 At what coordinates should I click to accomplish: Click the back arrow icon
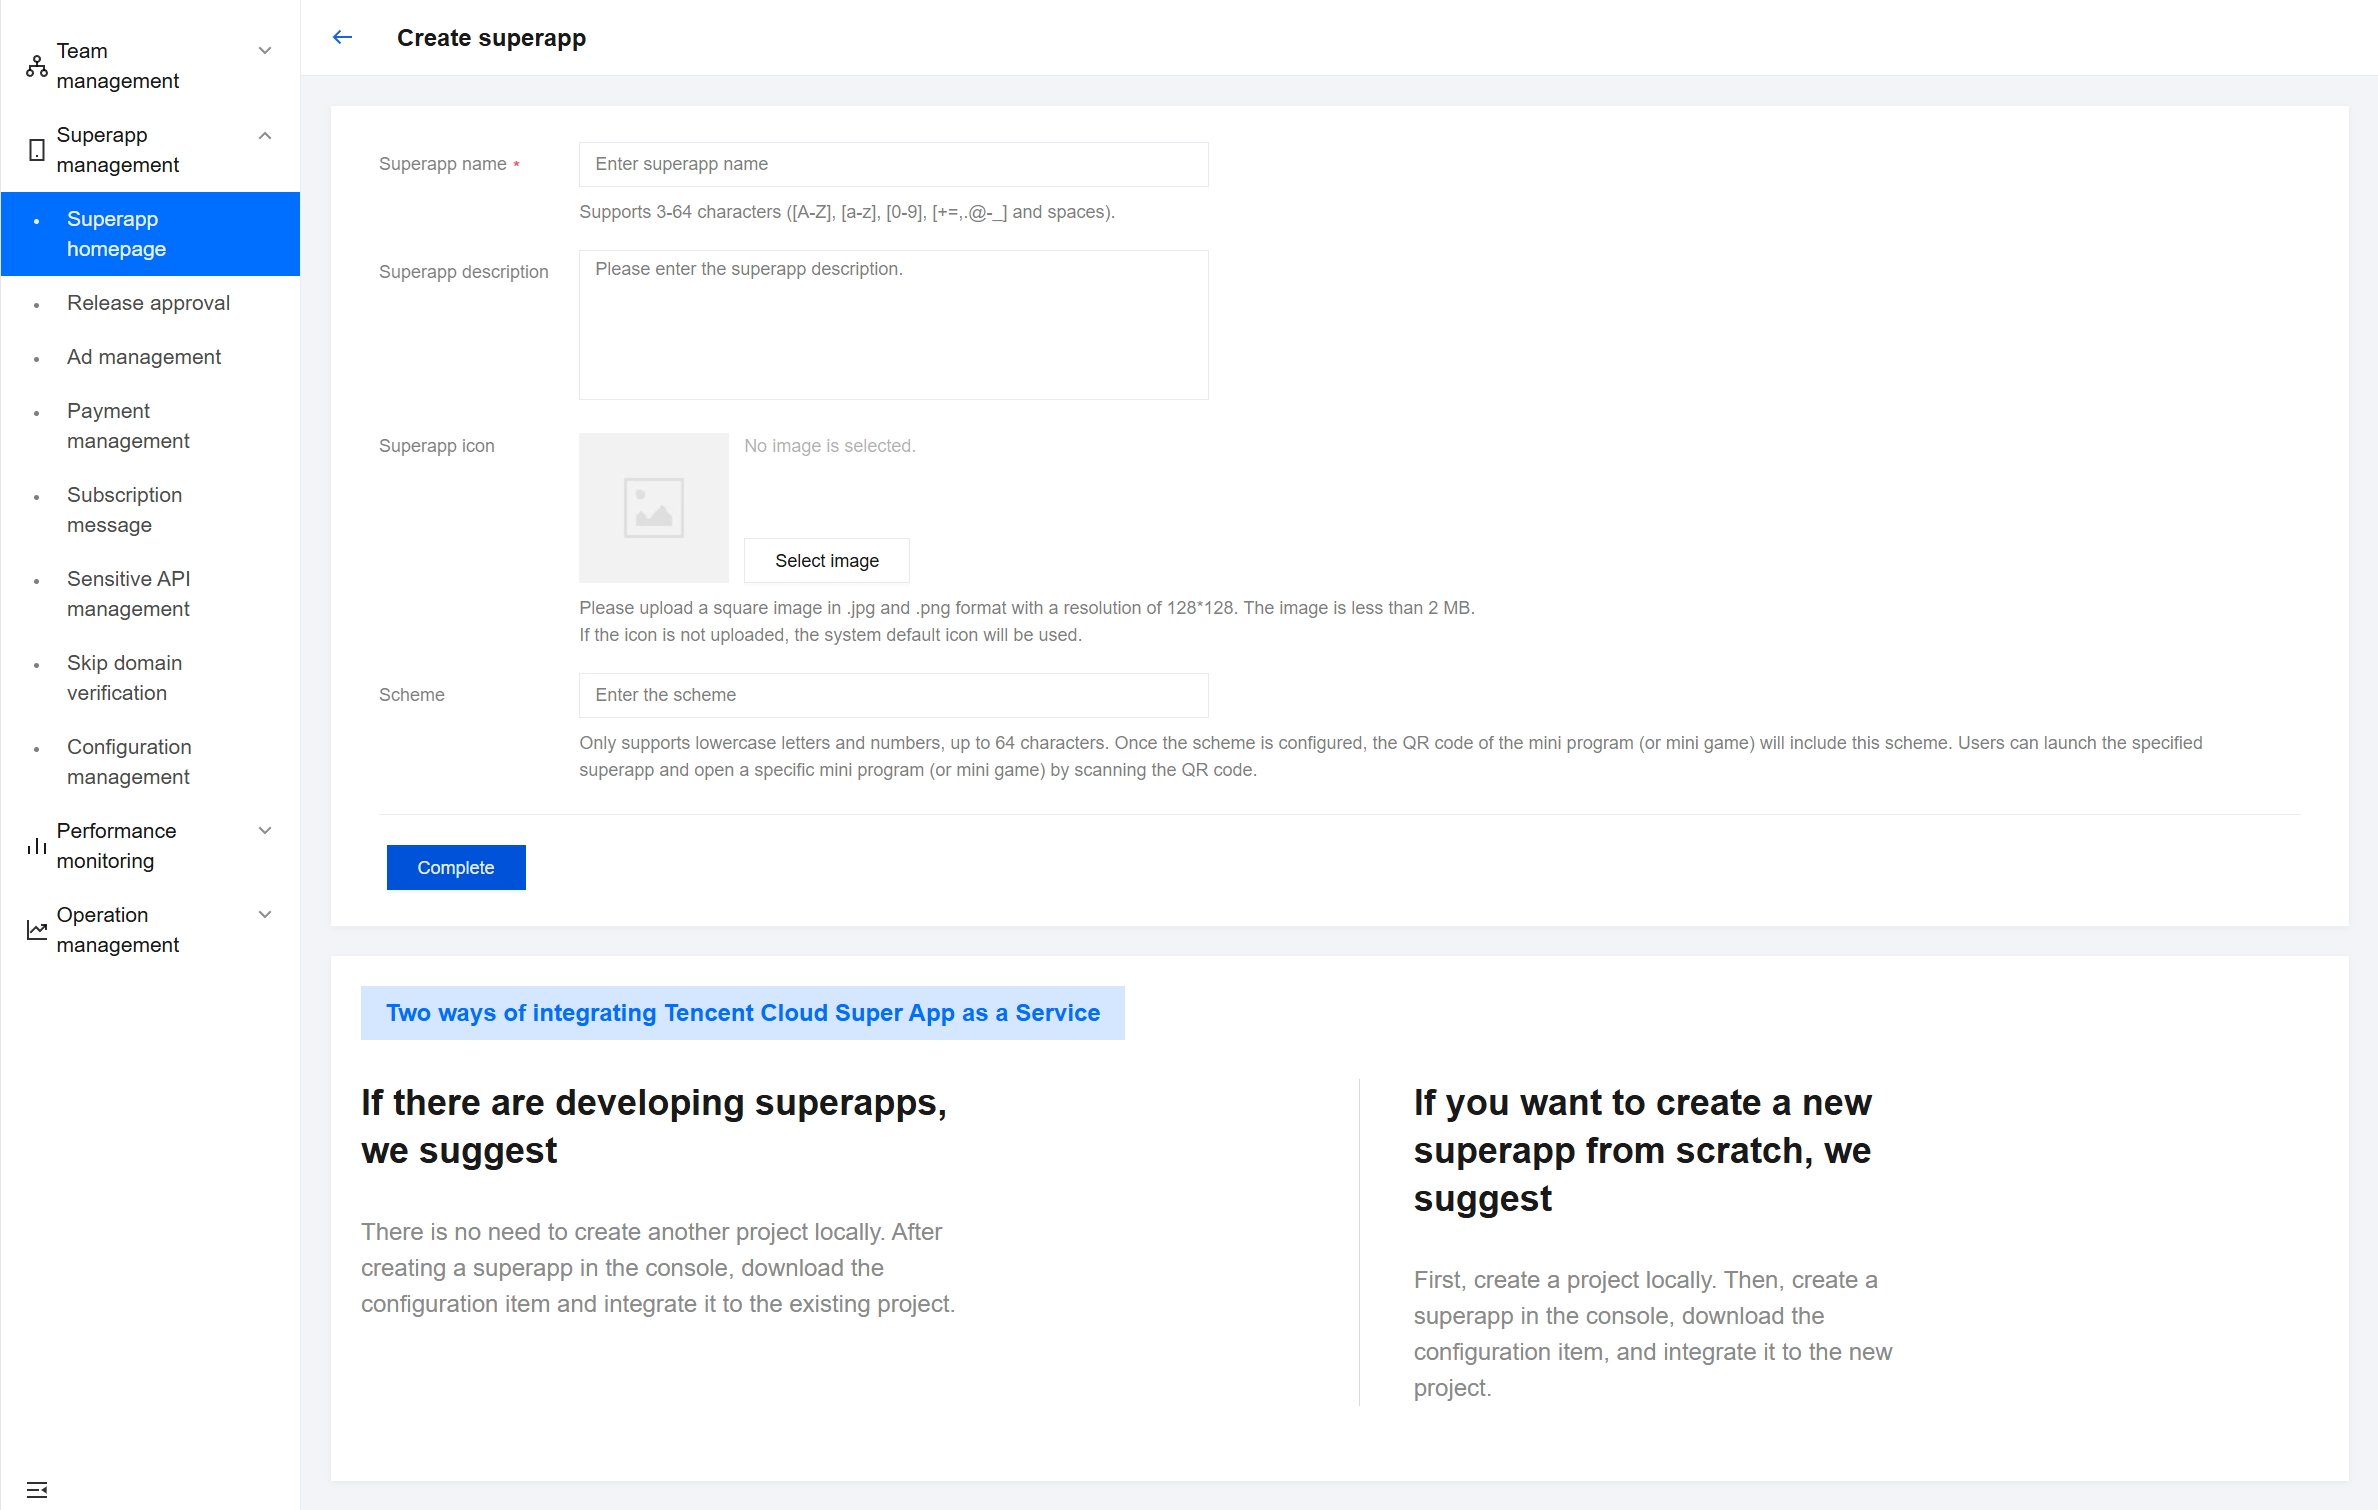click(x=342, y=38)
